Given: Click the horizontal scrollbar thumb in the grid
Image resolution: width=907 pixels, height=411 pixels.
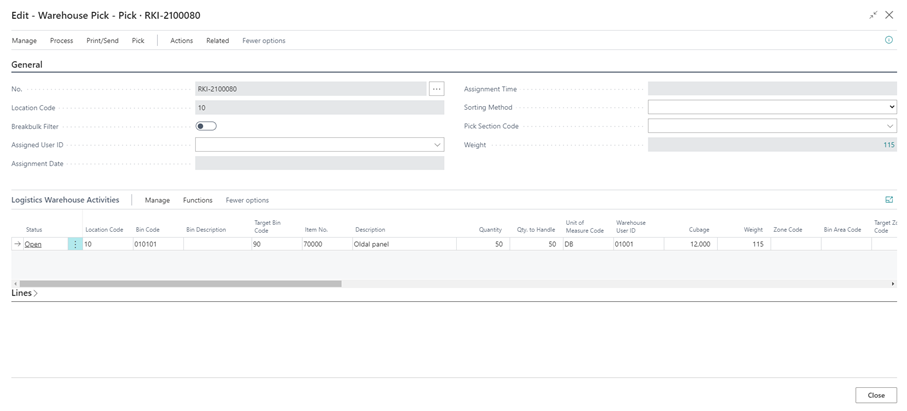Looking at the screenshot, I should 180,284.
